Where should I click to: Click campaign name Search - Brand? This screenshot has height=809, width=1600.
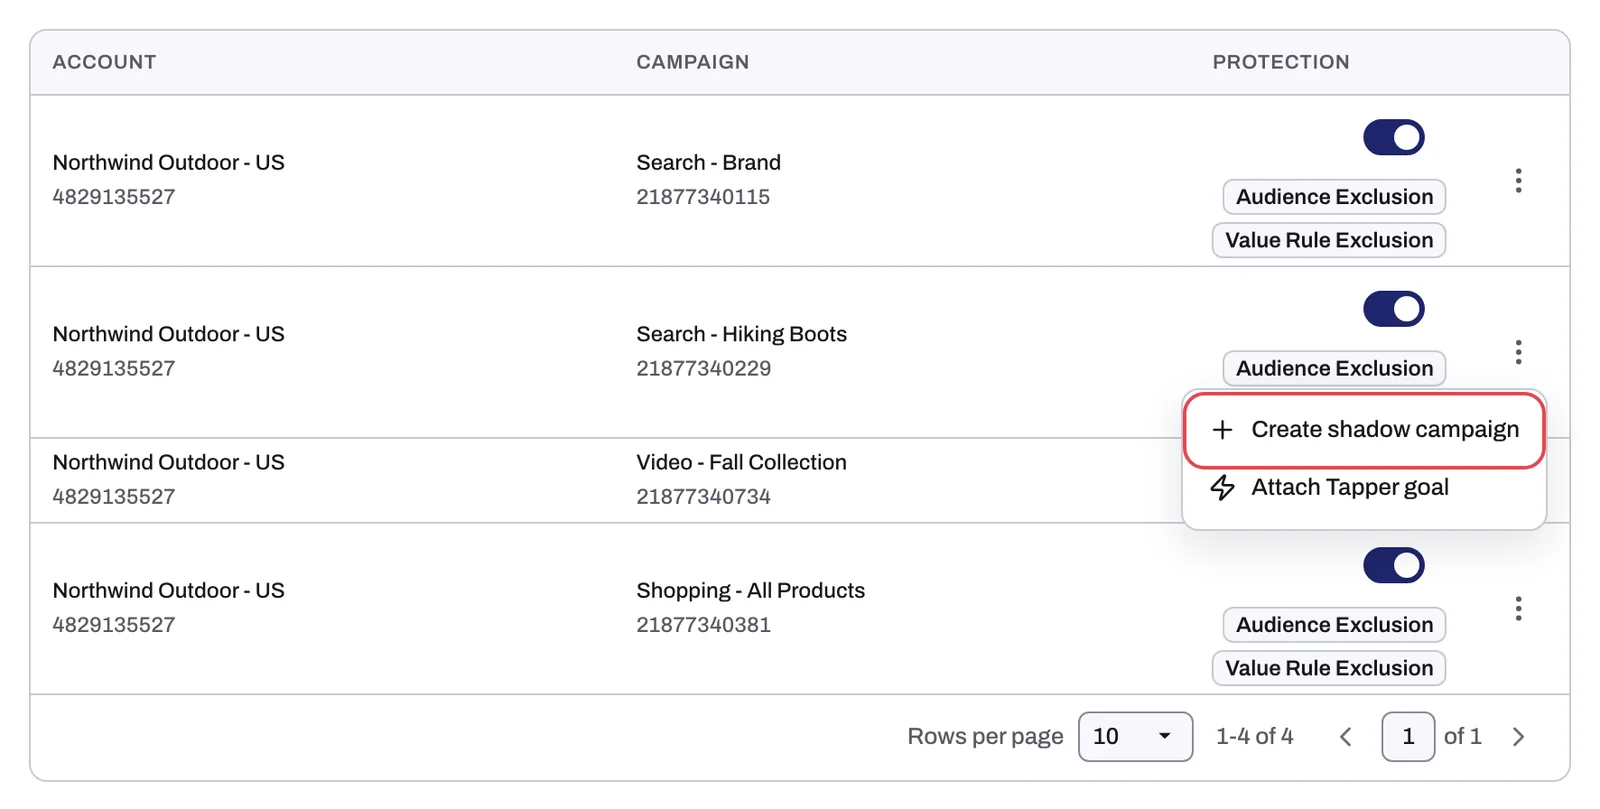708,162
